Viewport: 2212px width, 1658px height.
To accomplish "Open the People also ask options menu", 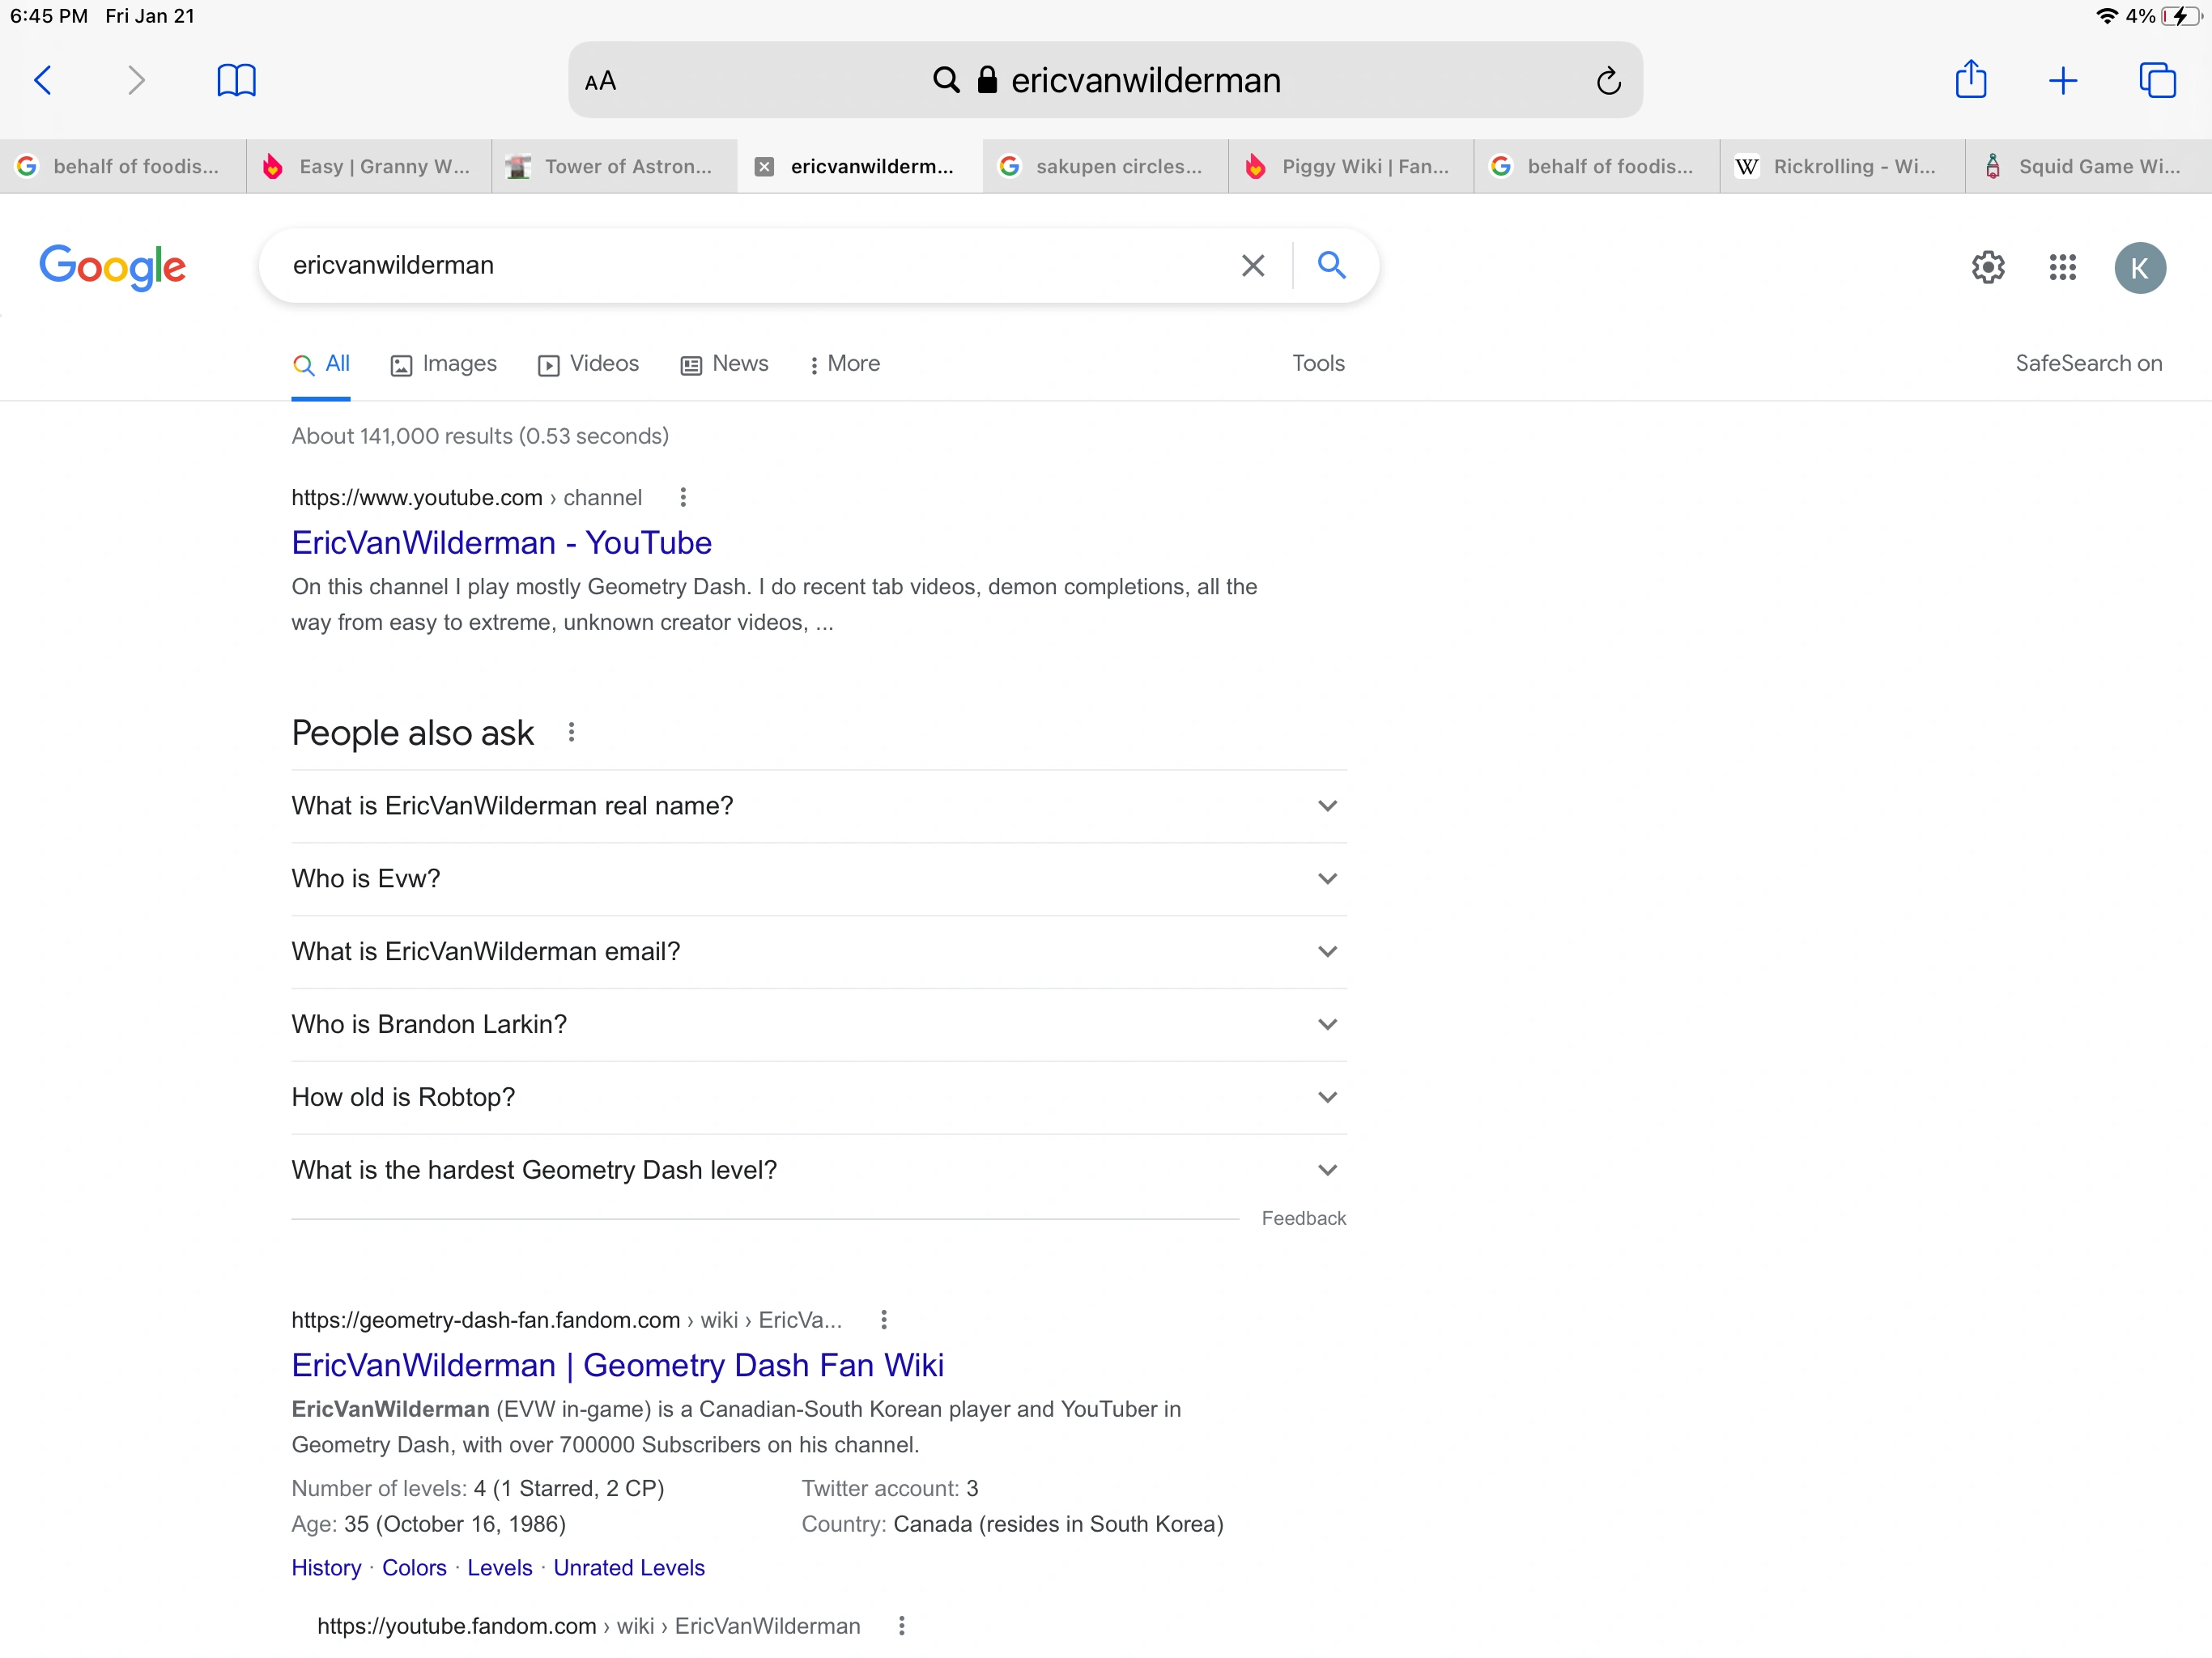I will coord(570,732).
